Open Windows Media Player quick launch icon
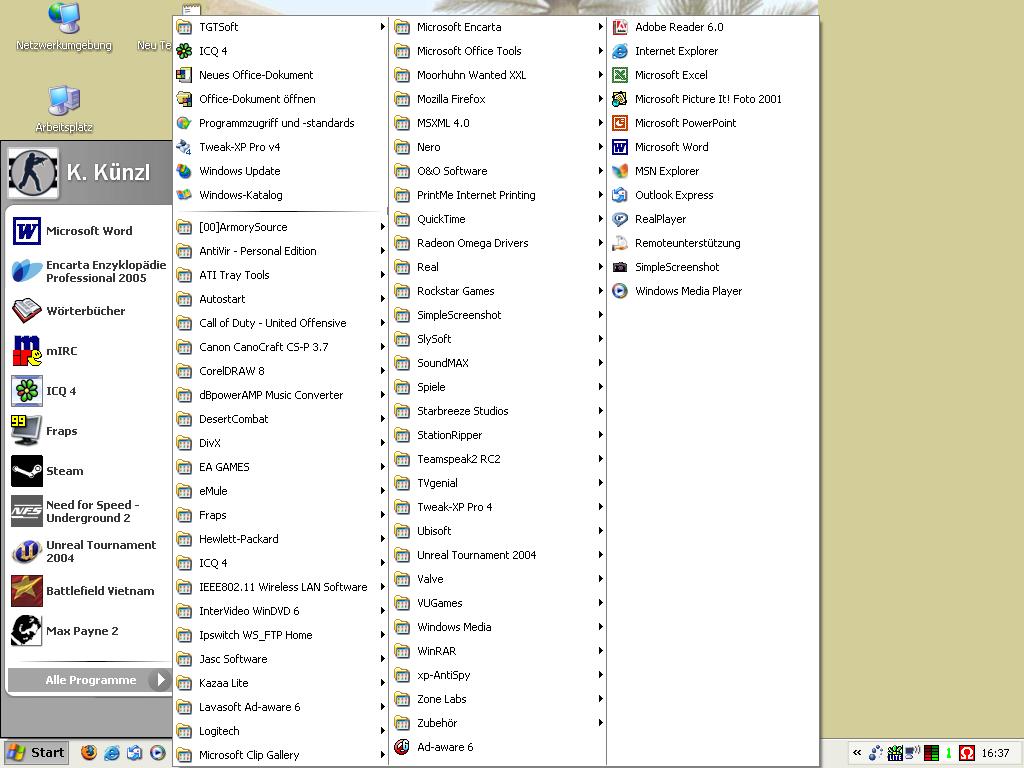The width and height of the screenshot is (1024, 768). [x=157, y=752]
